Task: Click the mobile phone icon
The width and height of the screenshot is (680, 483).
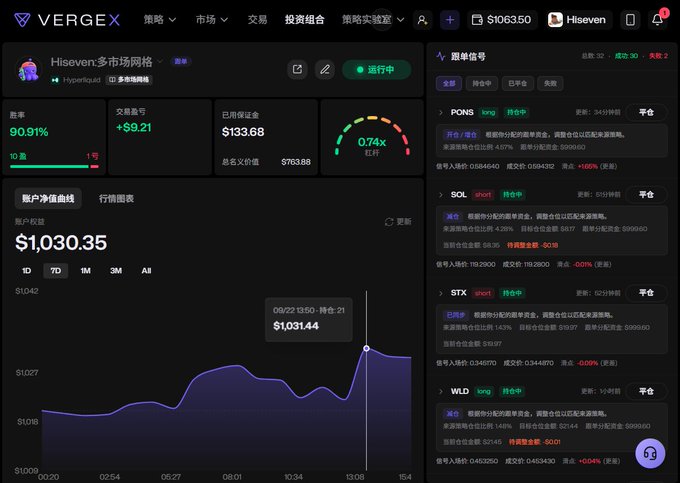Action: click(x=631, y=20)
